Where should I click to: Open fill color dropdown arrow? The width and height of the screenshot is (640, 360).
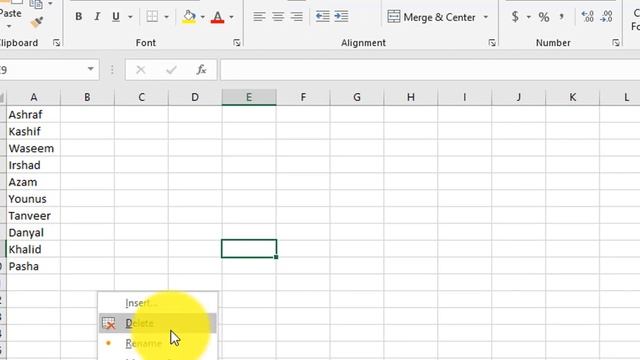click(202, 17)
